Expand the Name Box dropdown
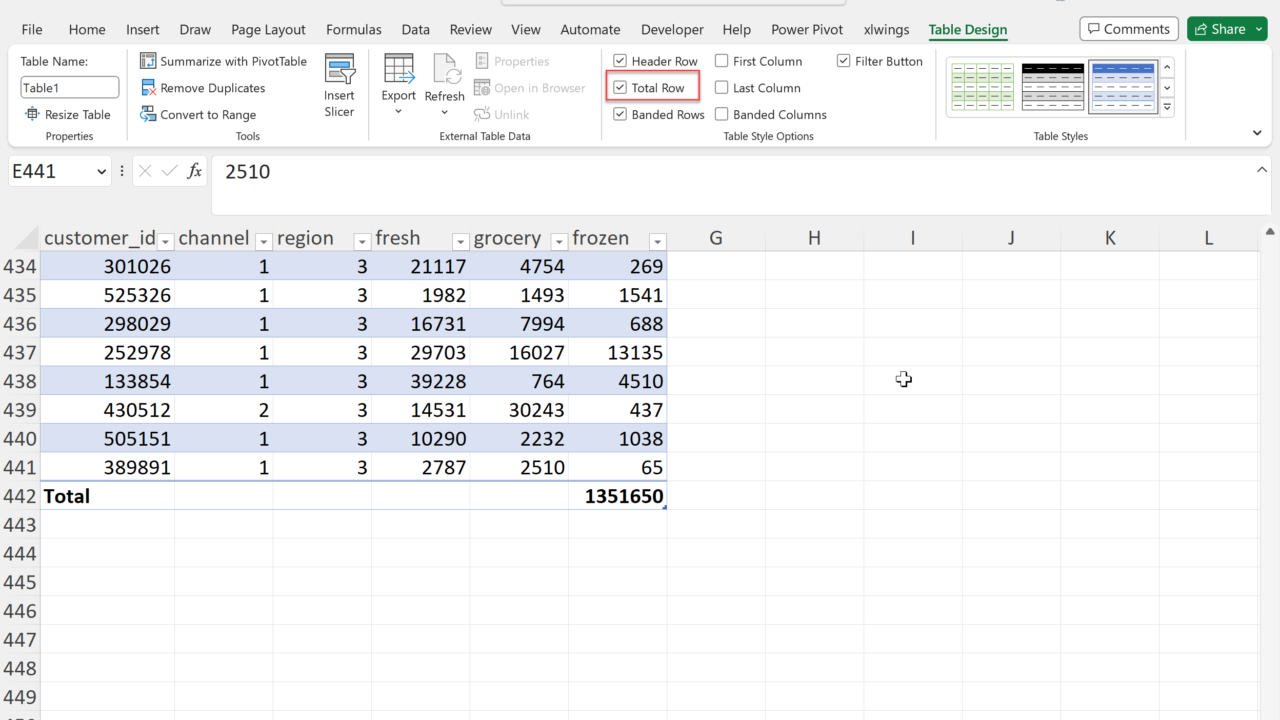 (101, 172)
